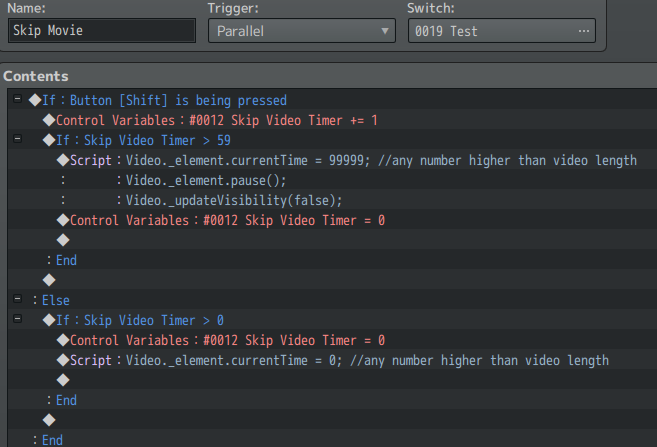The height and width of the screenshot is (447, 657).
Task: Collapse the Else branch
Action: pyautogui.click(x=19, y=300)
